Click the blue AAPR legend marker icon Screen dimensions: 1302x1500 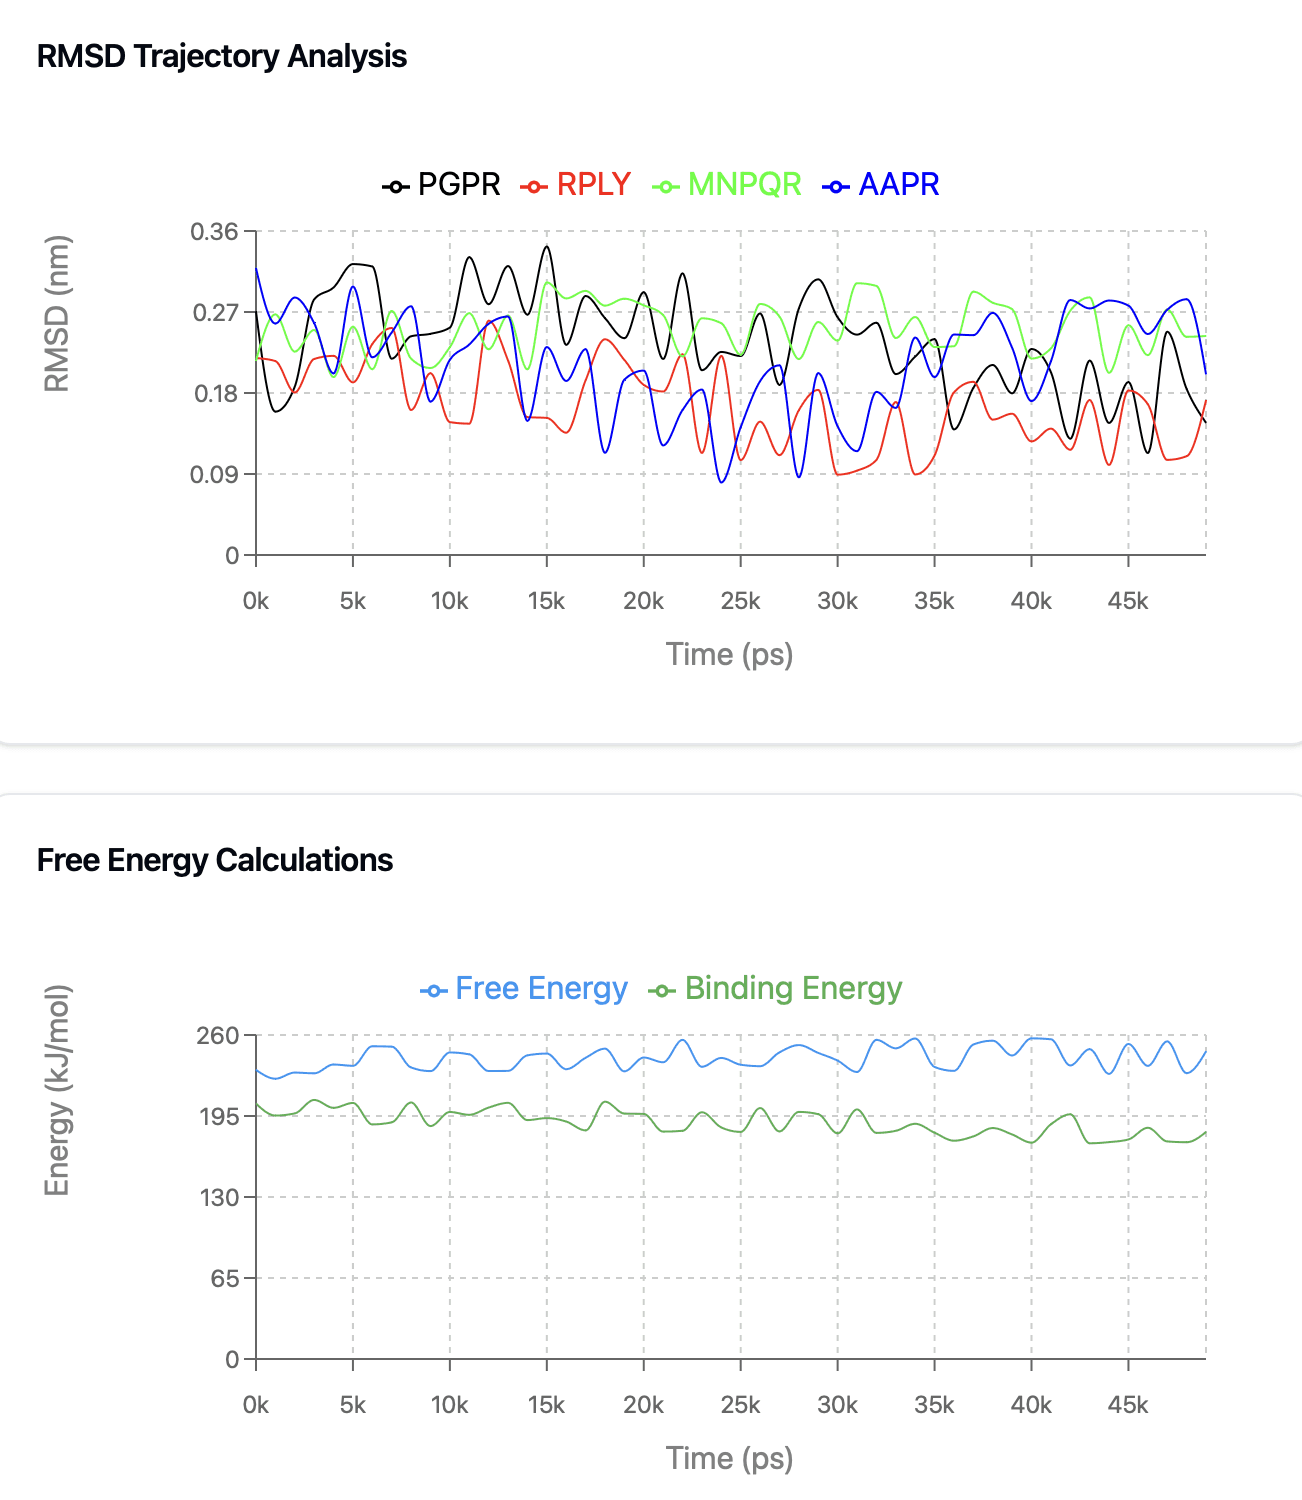pyautogui.click(x=836, y=187)
